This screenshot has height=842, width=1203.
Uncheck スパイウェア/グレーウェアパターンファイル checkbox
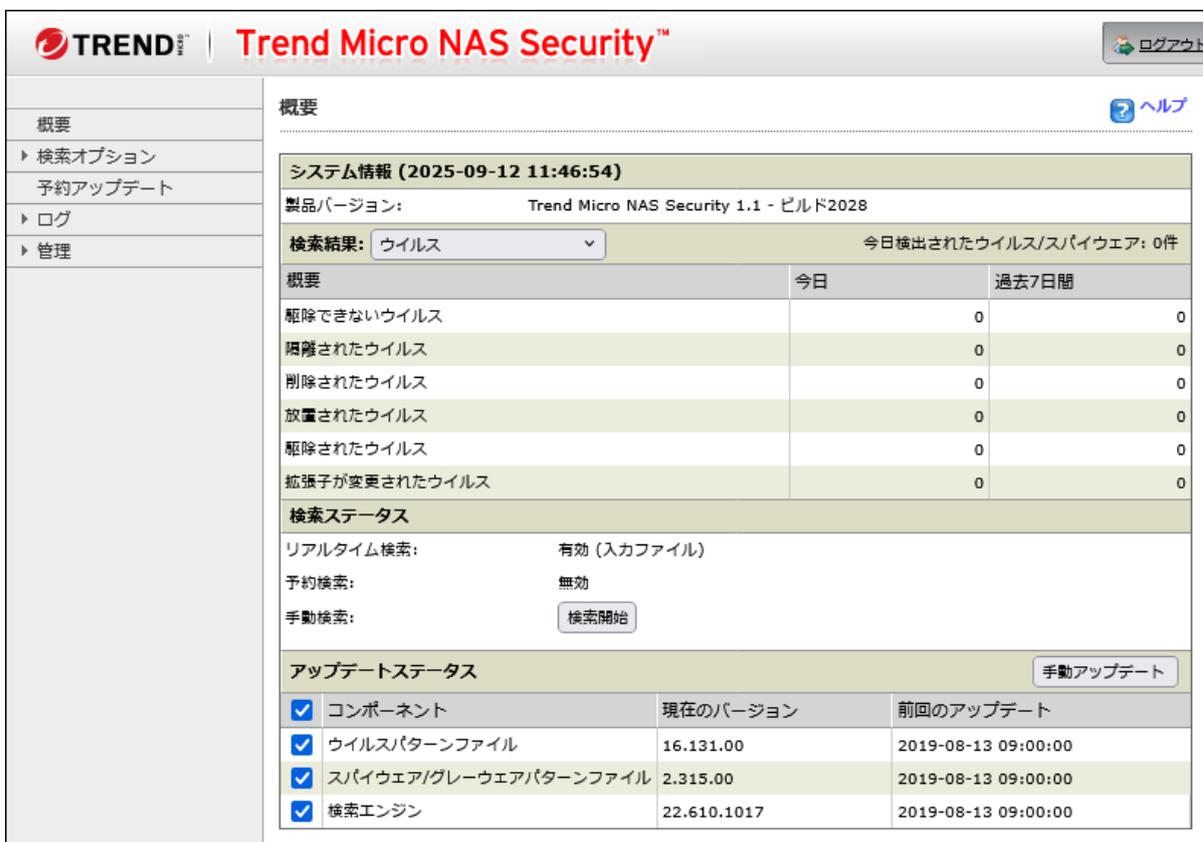click(x=301, y=776)
